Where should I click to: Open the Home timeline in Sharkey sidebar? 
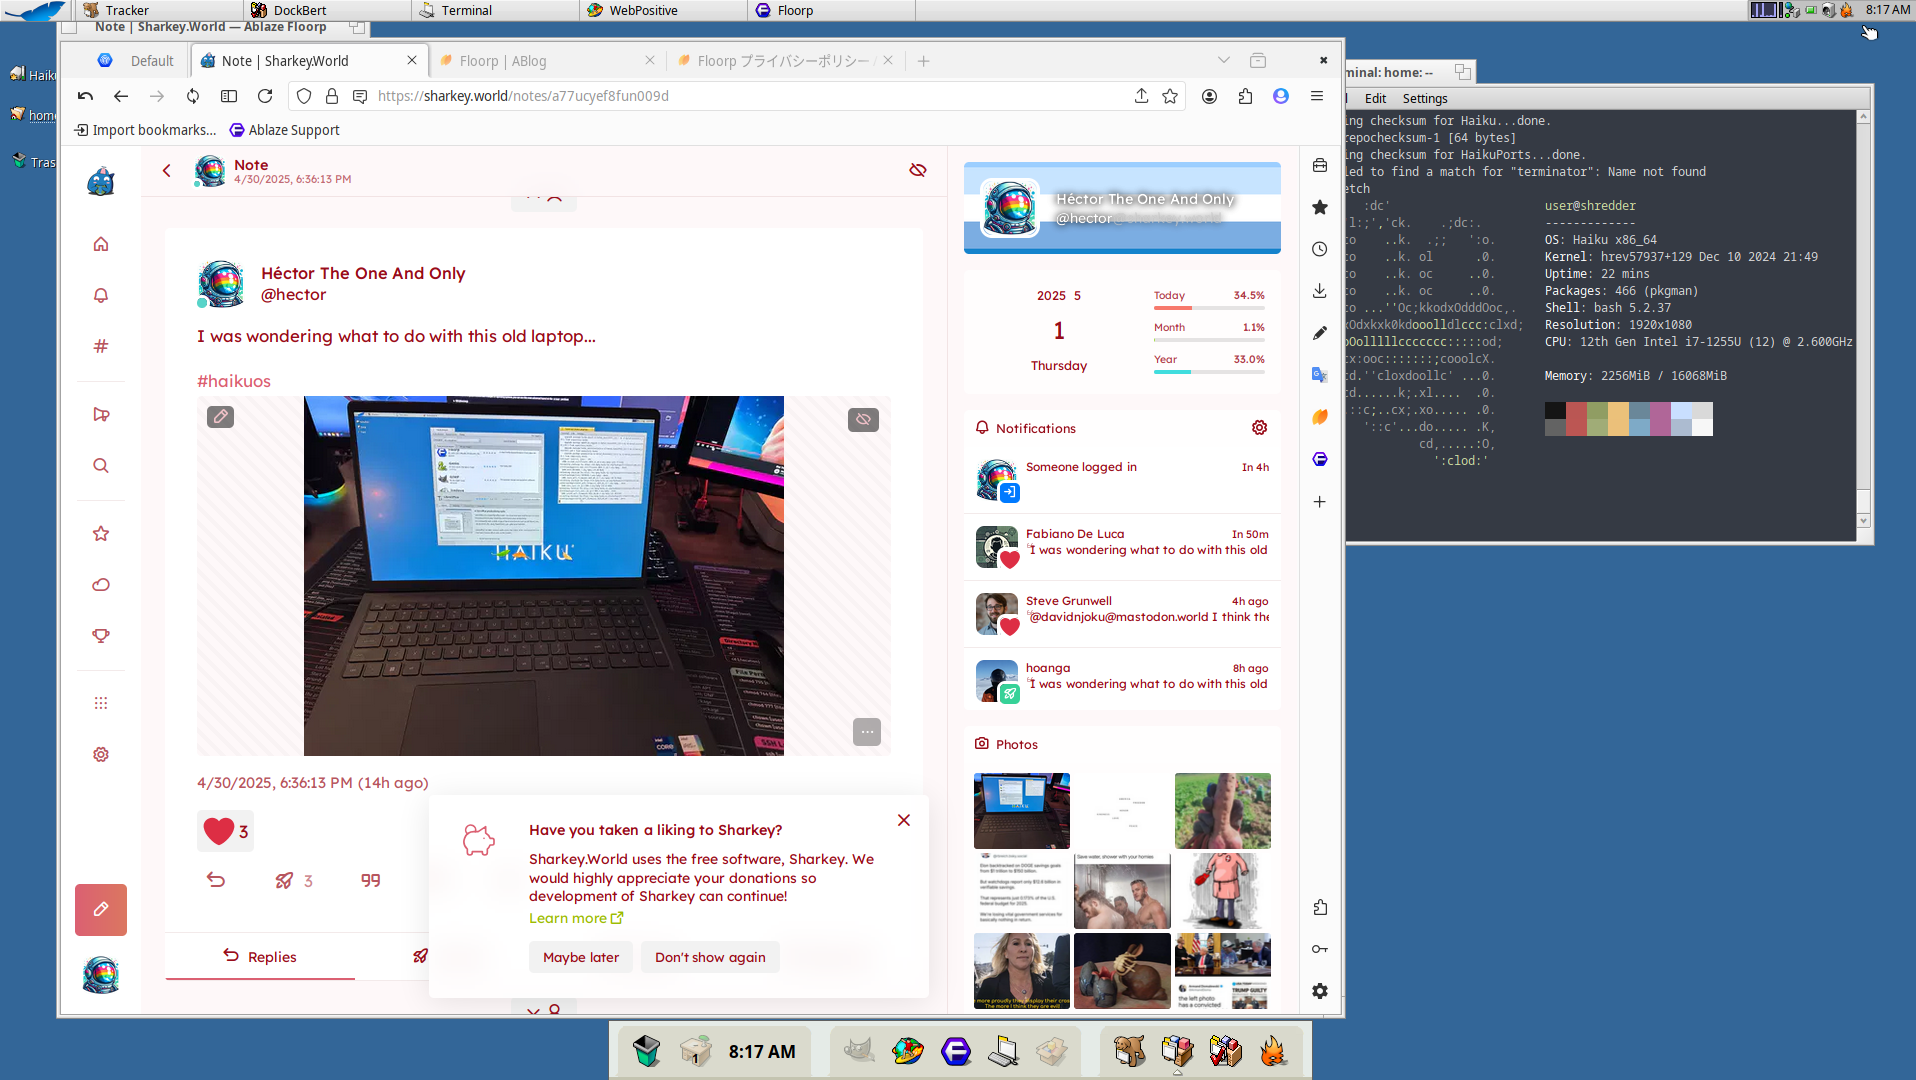[101, 244]
